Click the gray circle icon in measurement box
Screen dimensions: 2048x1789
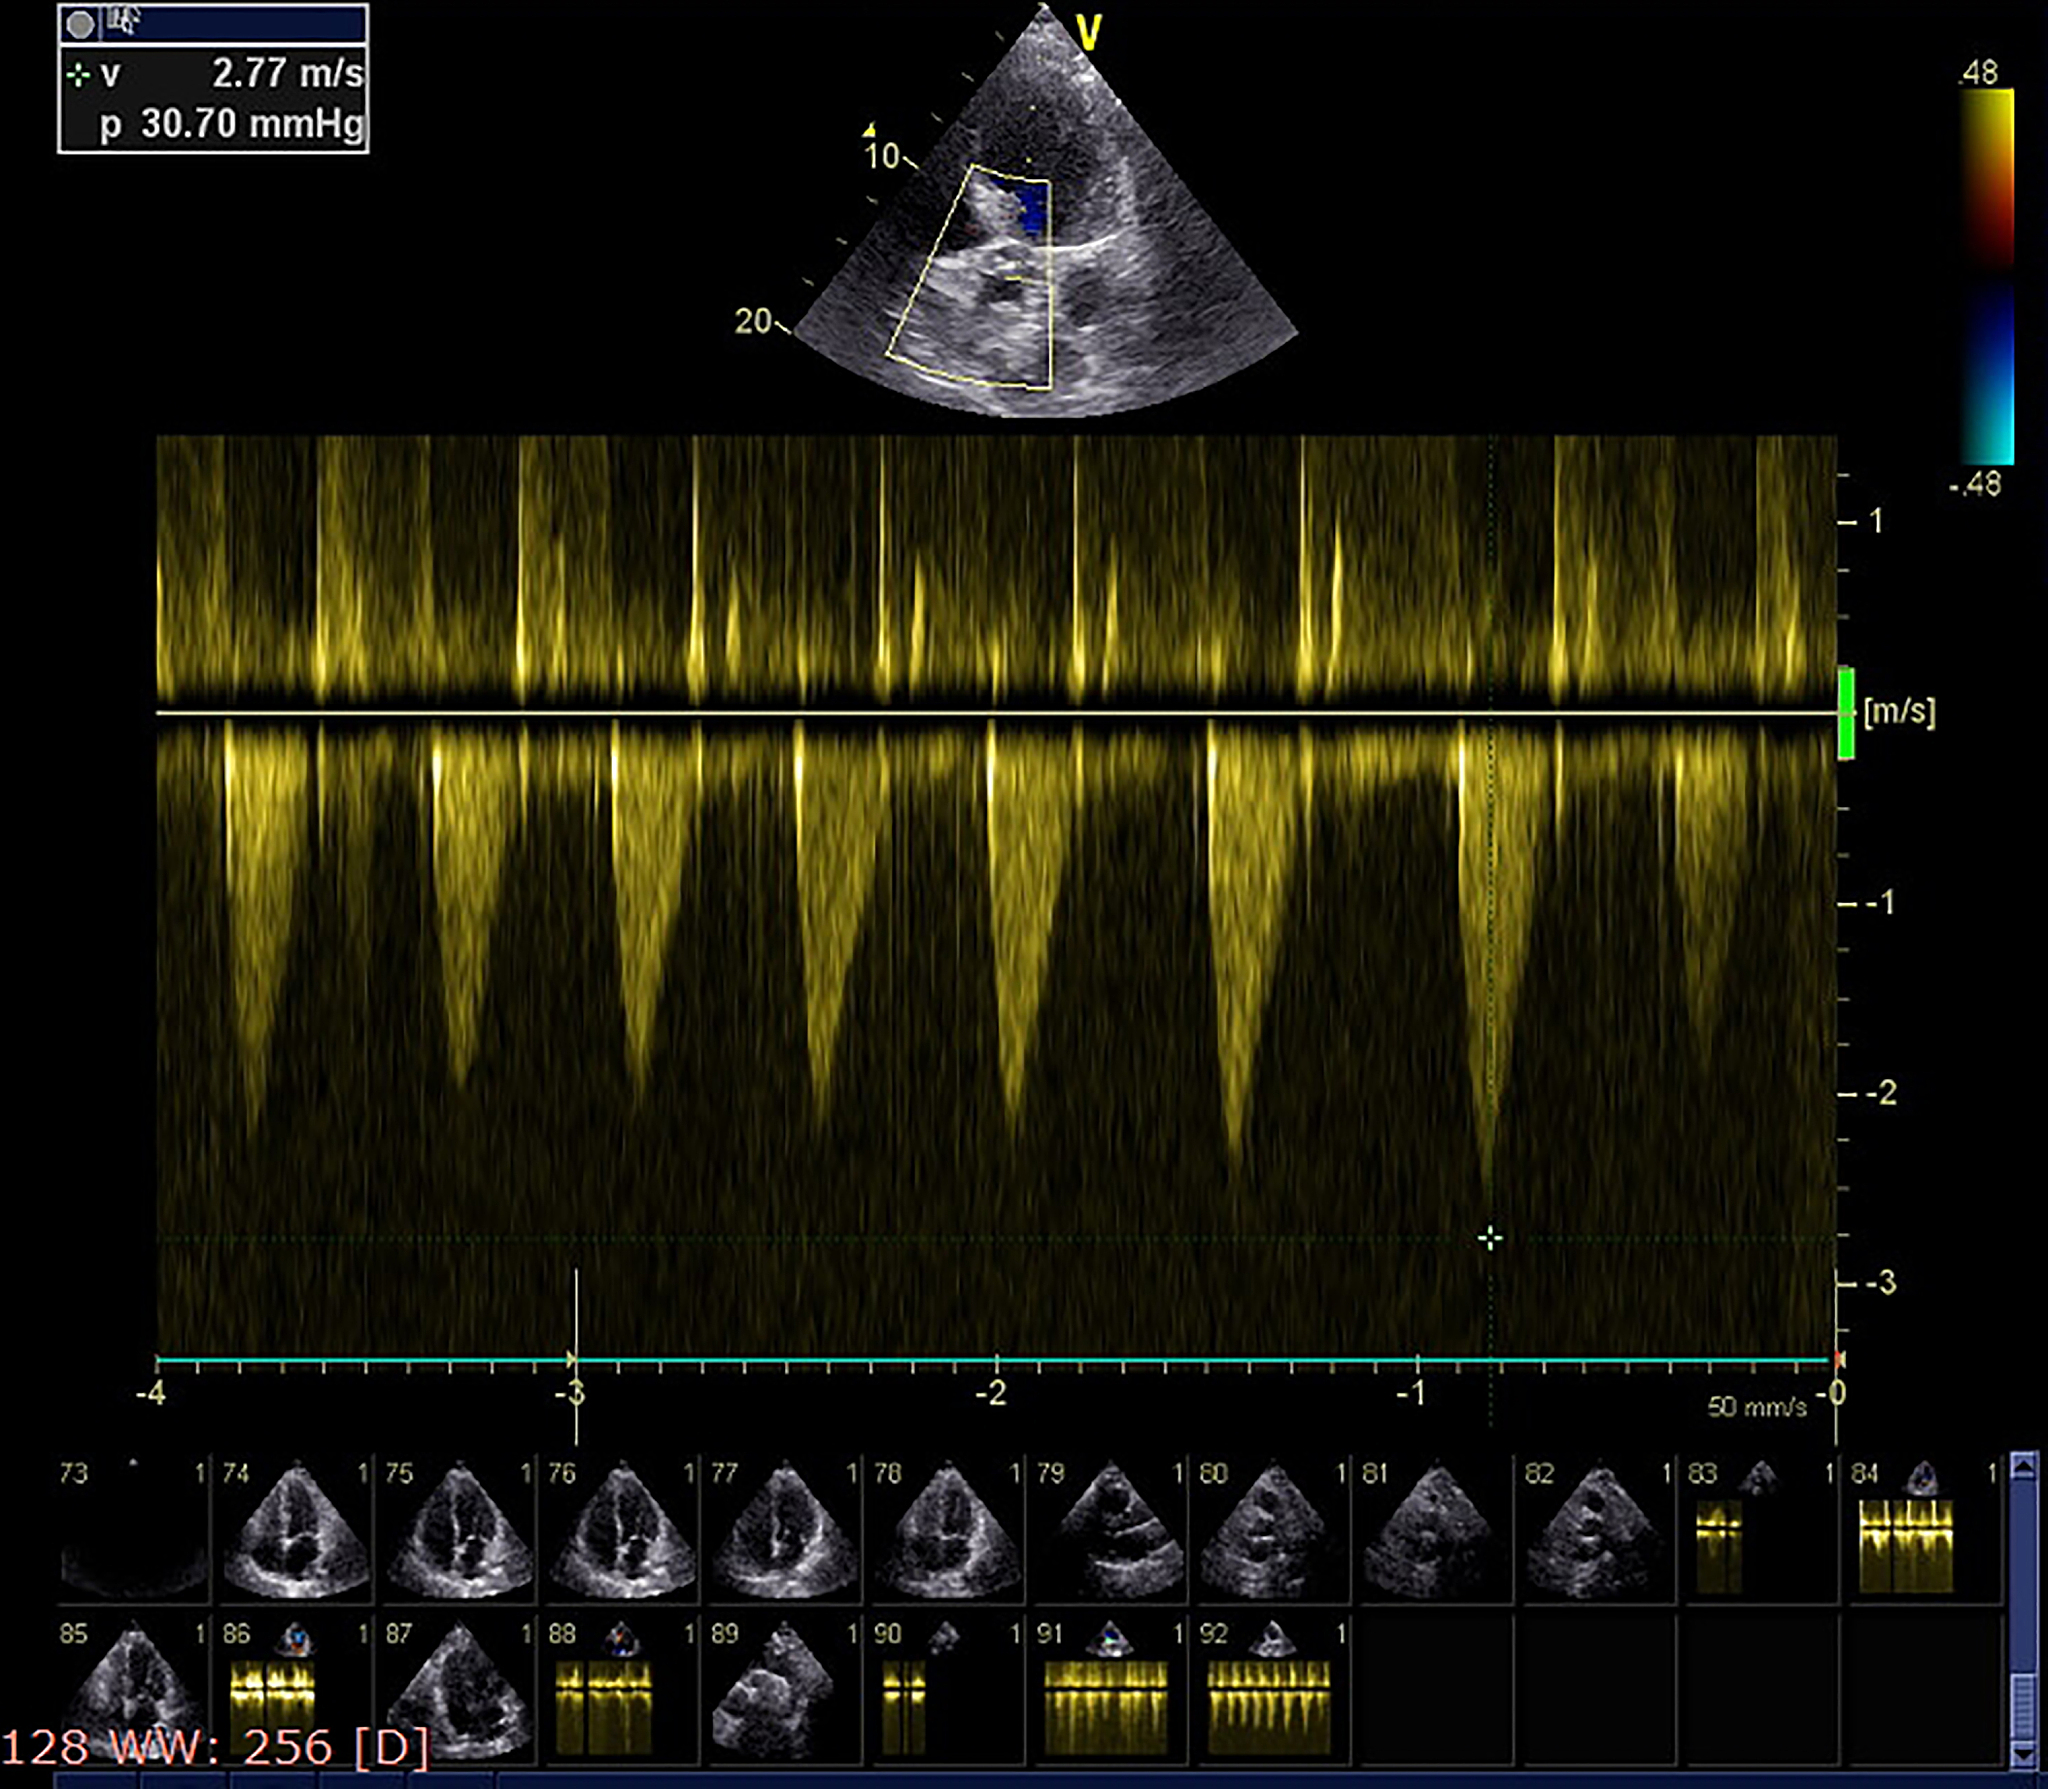click(80, 24)
